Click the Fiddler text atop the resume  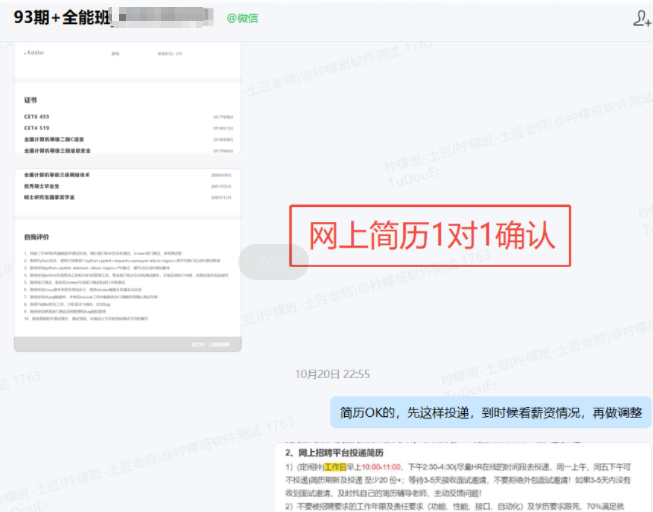click(35, 52)
